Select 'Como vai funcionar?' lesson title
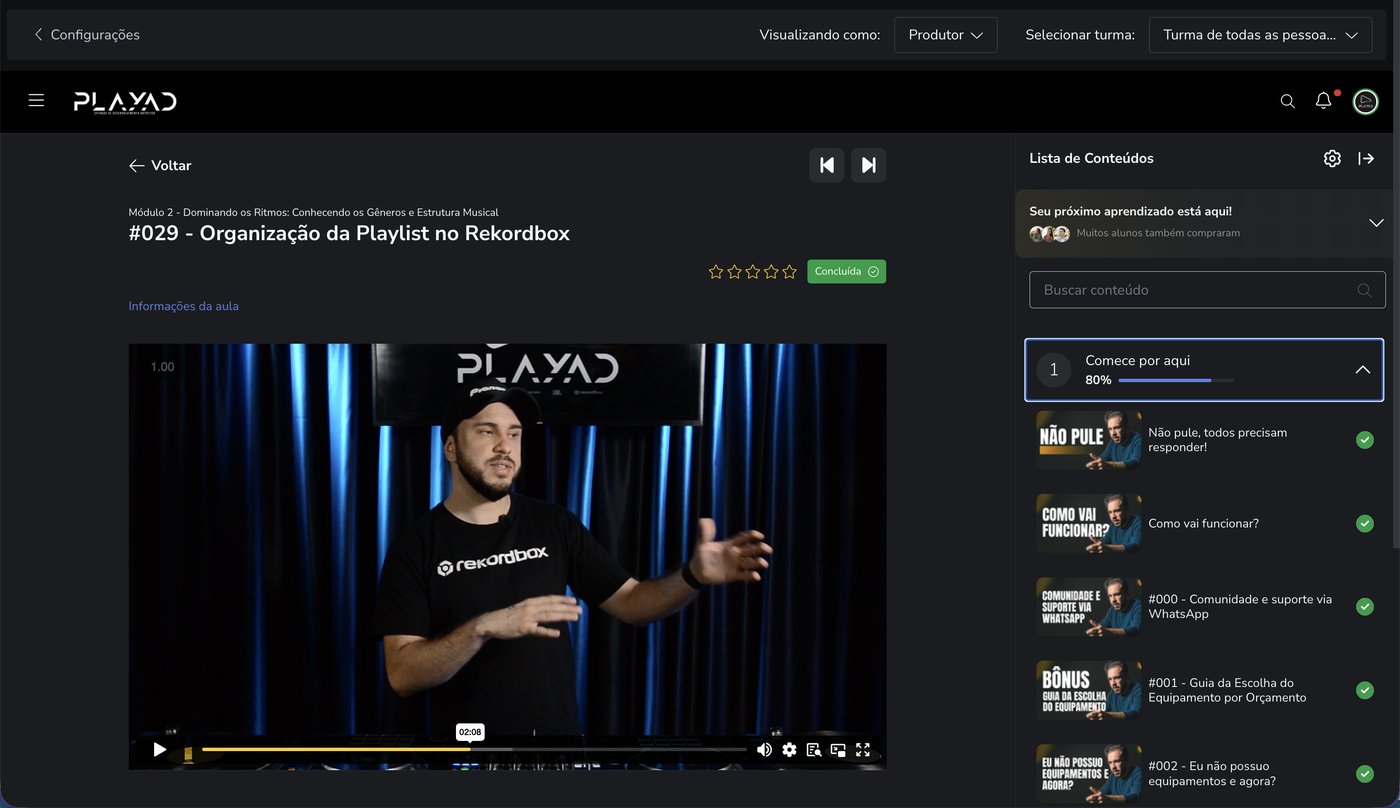The height and width of the screenshot is (808, 1400). point(1203,523)
